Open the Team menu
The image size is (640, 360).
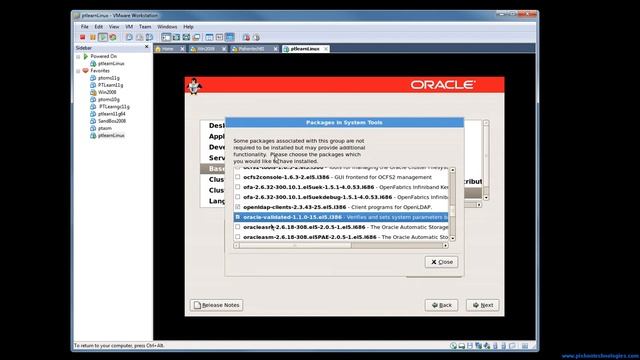145,27
